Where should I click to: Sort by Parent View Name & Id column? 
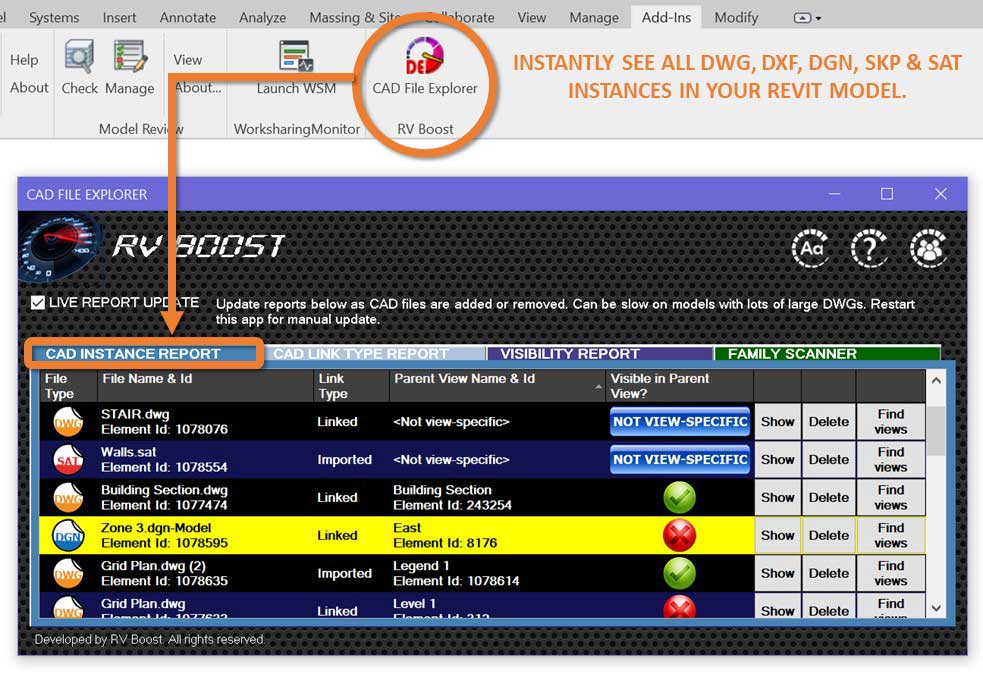497,386
